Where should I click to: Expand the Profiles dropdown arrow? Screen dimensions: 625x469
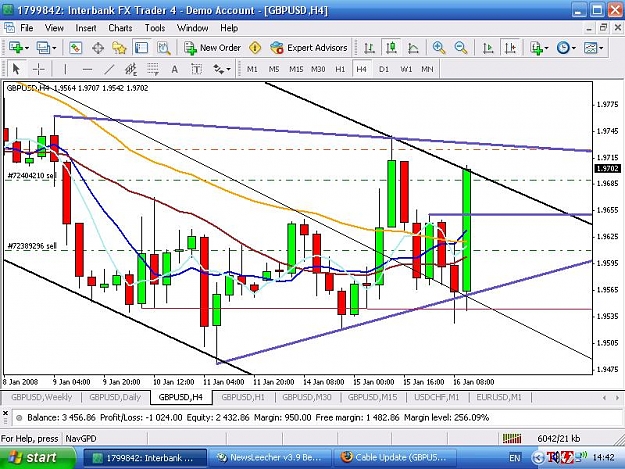[54, 48]
